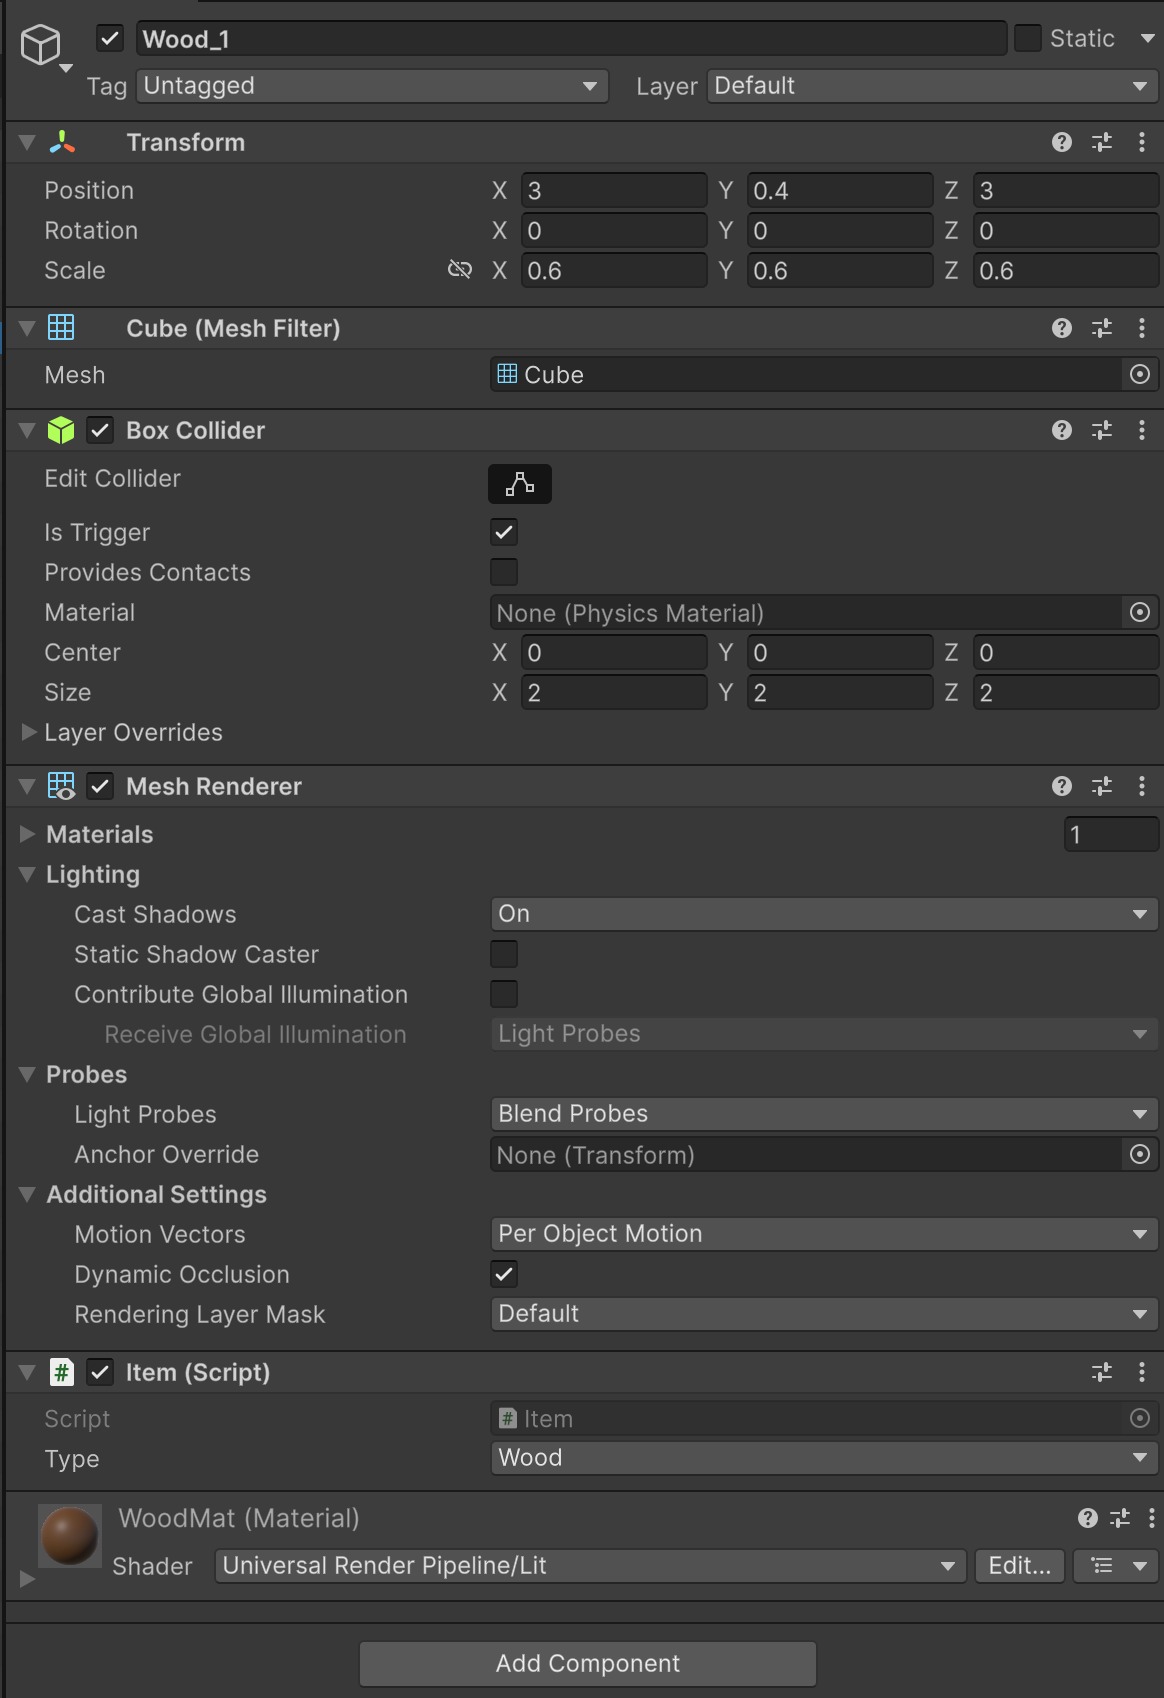Open Motion Vectors dropdown

pyautogui.click(x=824, y=1234)
